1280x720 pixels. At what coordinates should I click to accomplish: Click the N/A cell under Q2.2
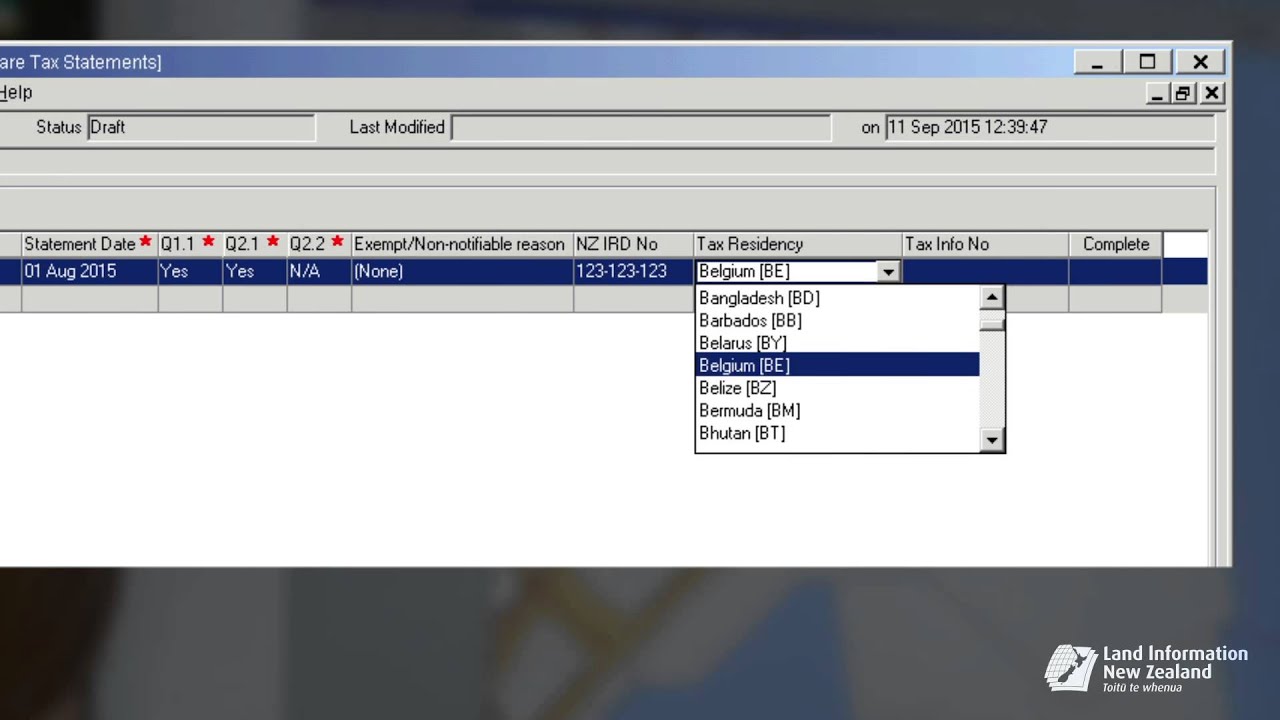tap(319, 271)
